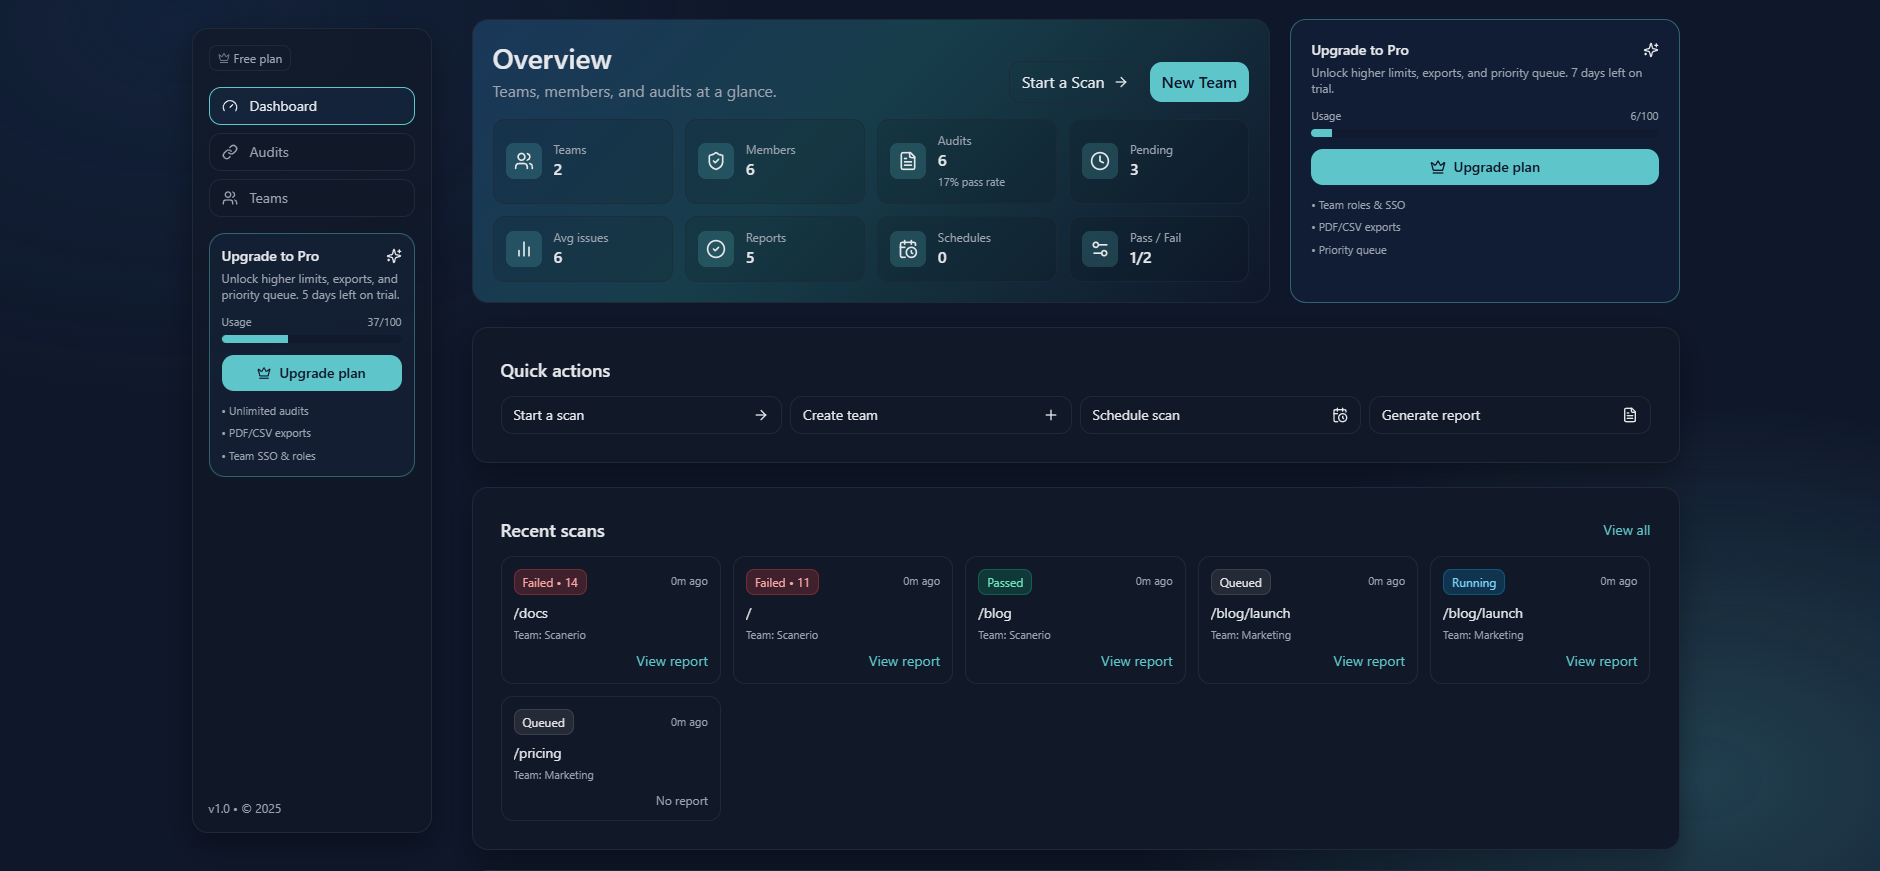Image resolution: width=1880 pixels, height=871 pixels.
Task: Go to Audits in the sidebar
Action: (311, 152)
